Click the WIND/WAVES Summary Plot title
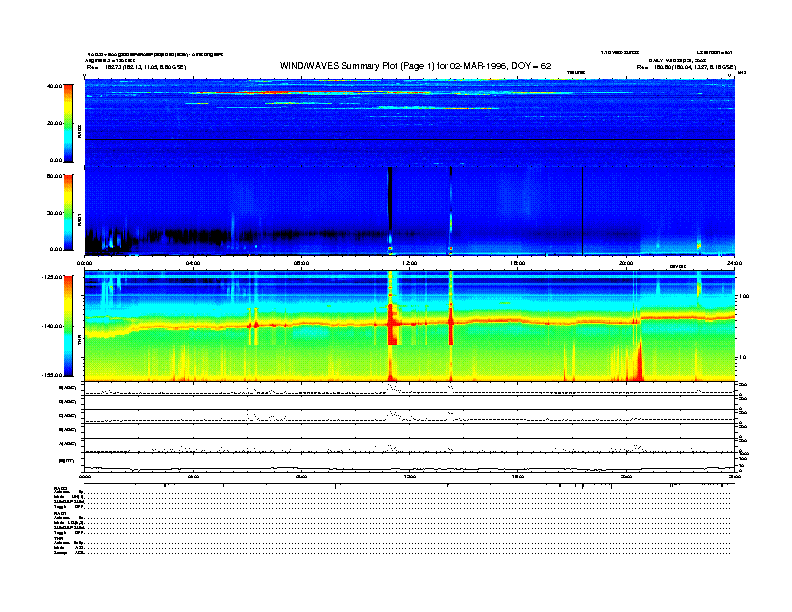Viewport: 792px width, 612px height. click(x=415, y=66)
